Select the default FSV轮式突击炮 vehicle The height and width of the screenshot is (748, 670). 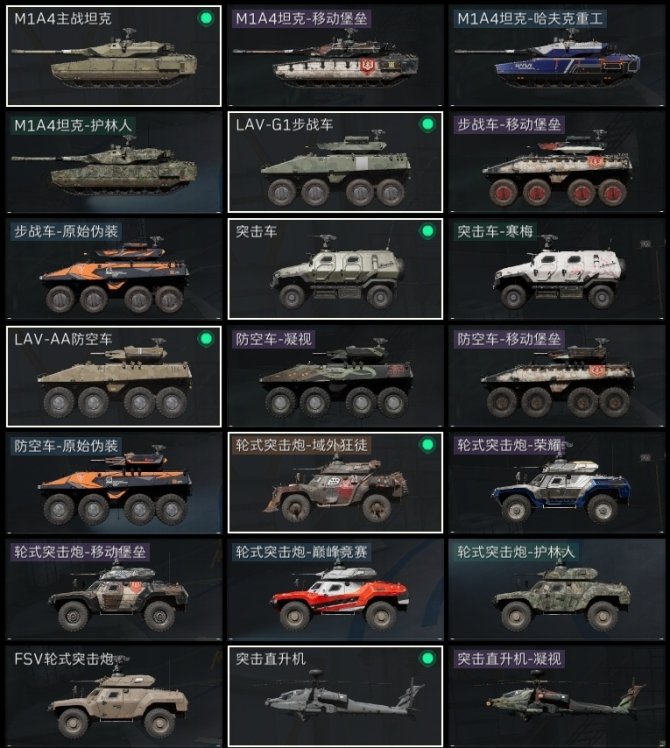[114, 696]
